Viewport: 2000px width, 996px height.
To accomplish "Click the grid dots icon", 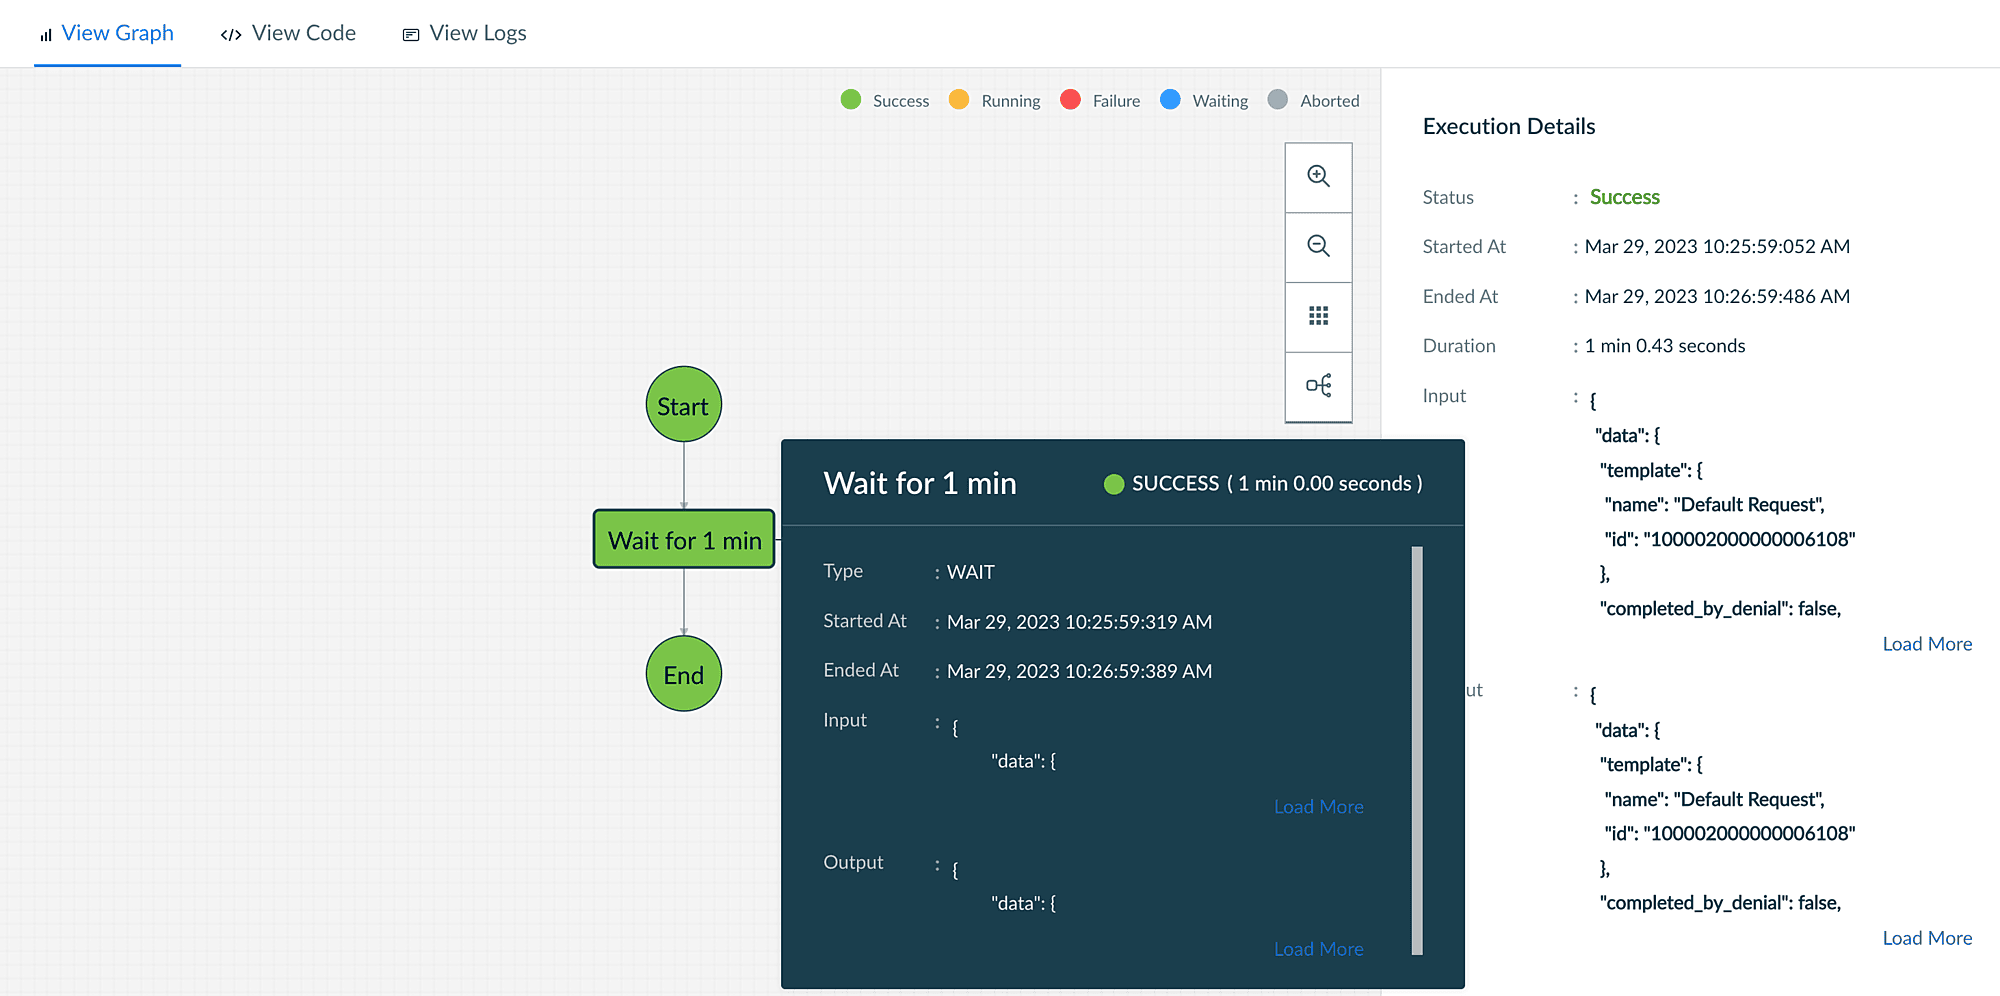I will tap(1318, 316).
